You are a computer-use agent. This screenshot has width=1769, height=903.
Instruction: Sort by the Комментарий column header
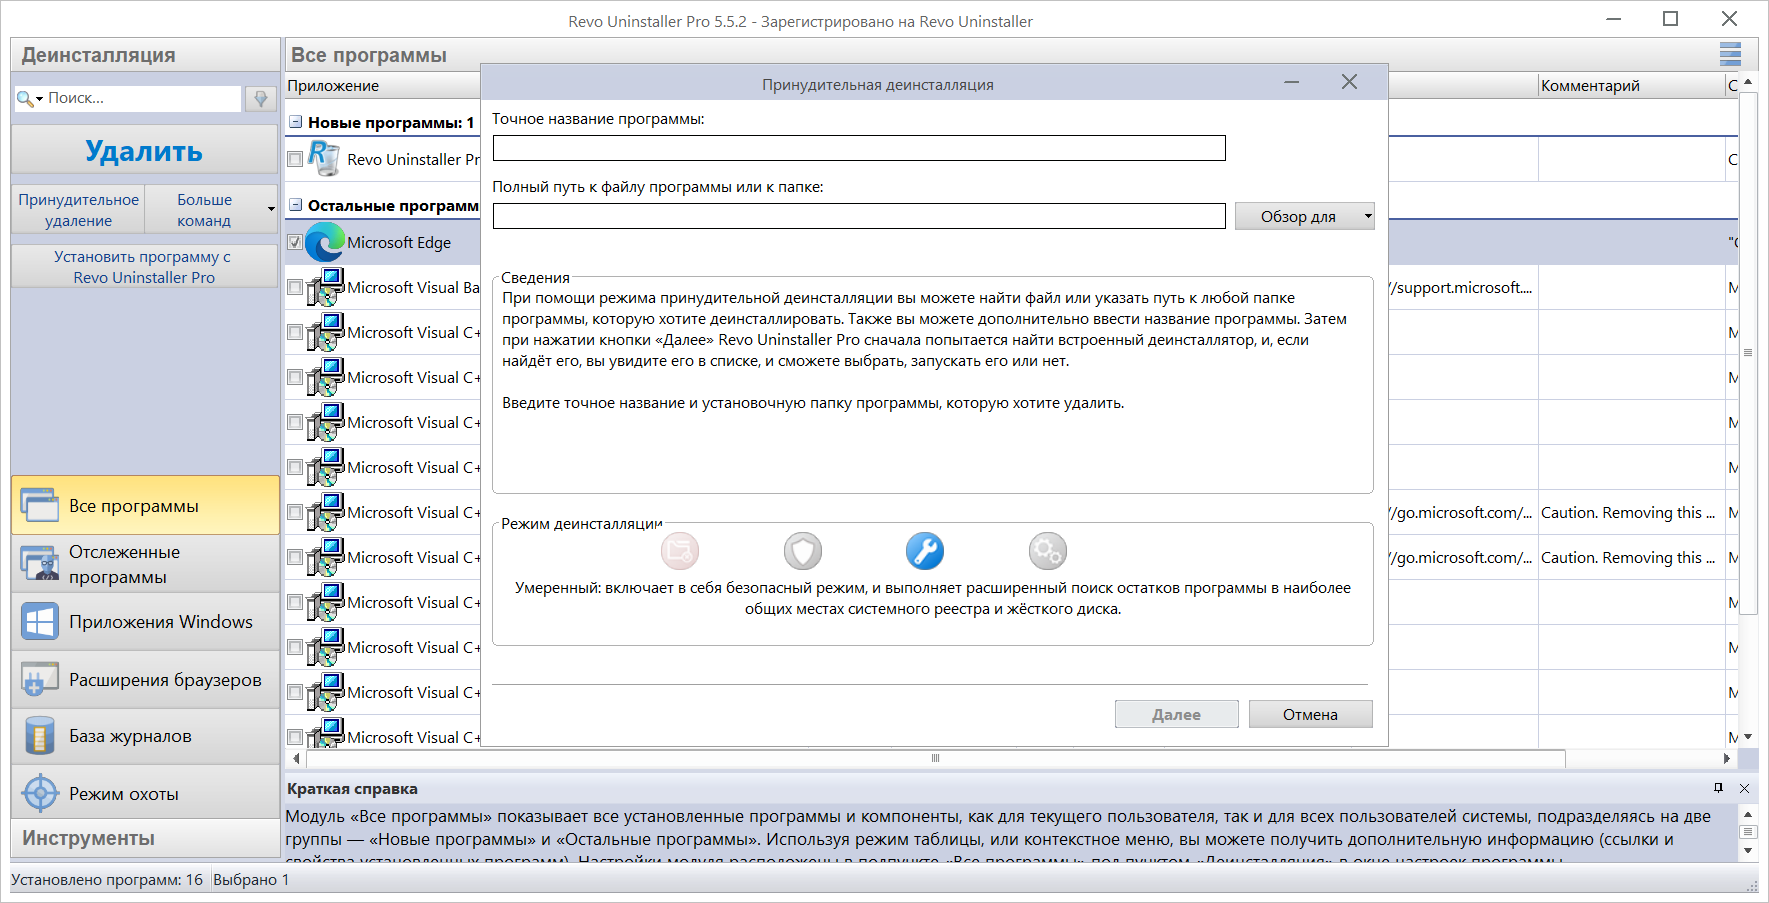[x=1632, y=86]
